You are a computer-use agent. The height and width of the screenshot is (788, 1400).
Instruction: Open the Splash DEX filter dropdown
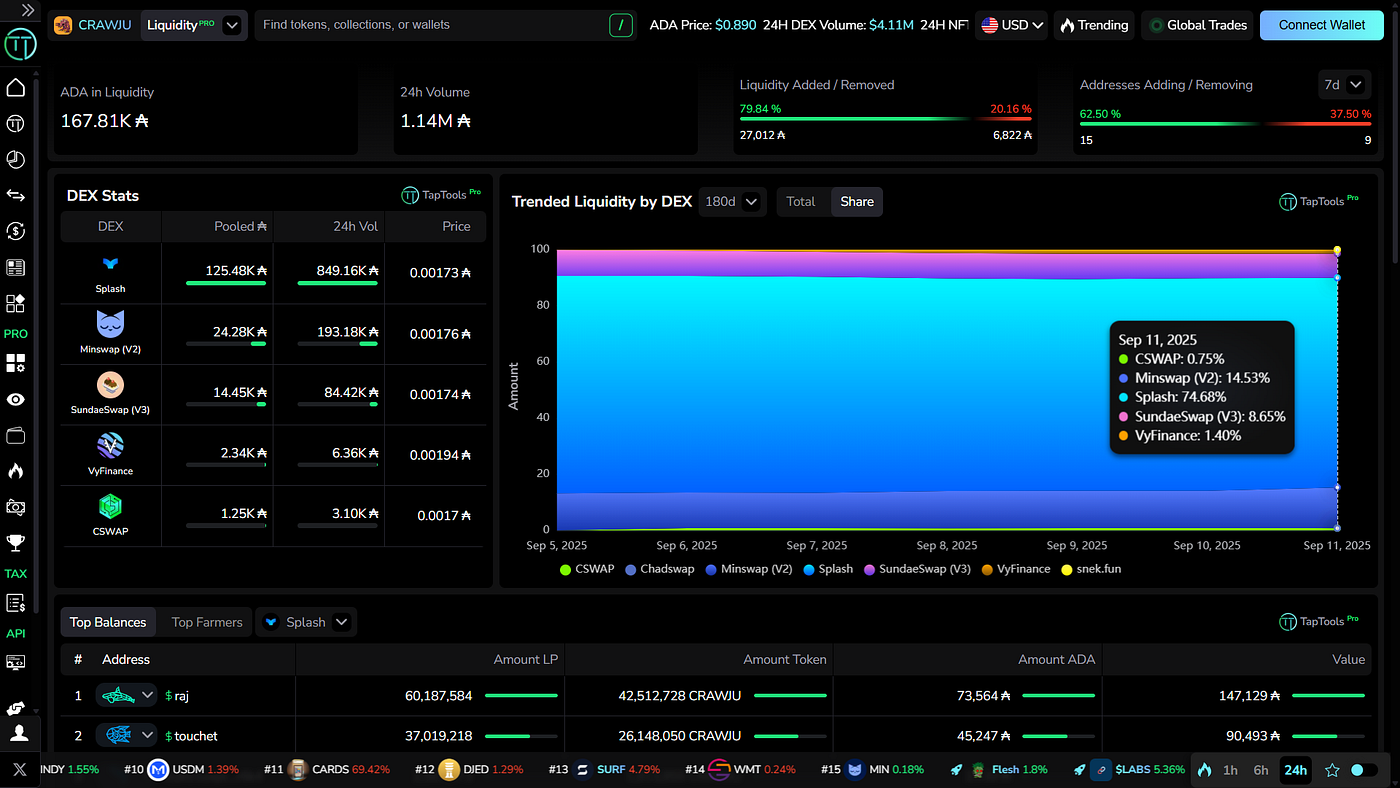306,622
